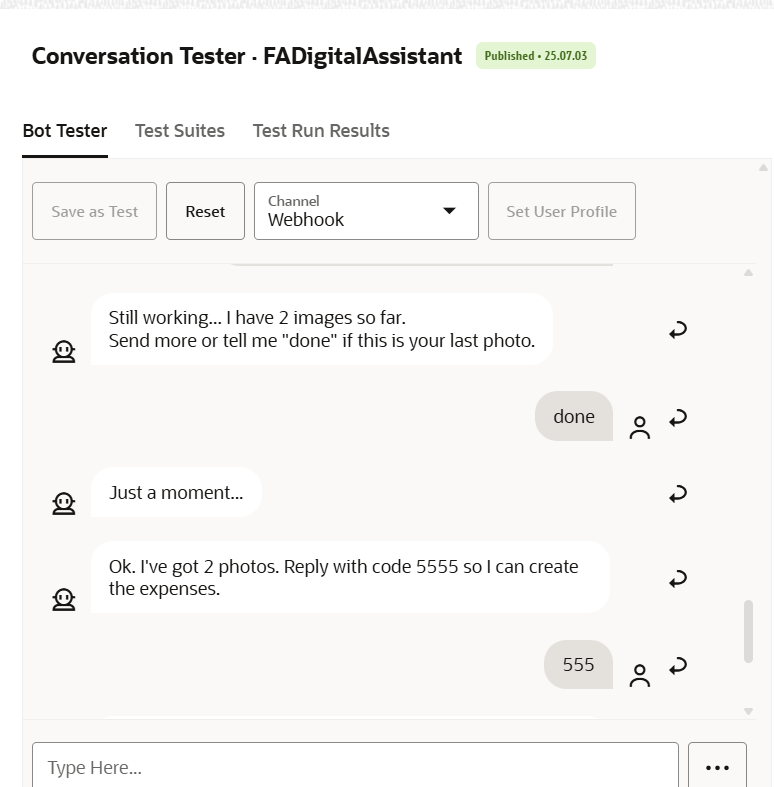Open the Channel Webhook dropdown
The height and width of the screenshot is (787, 774).
(x=366, y=211)
